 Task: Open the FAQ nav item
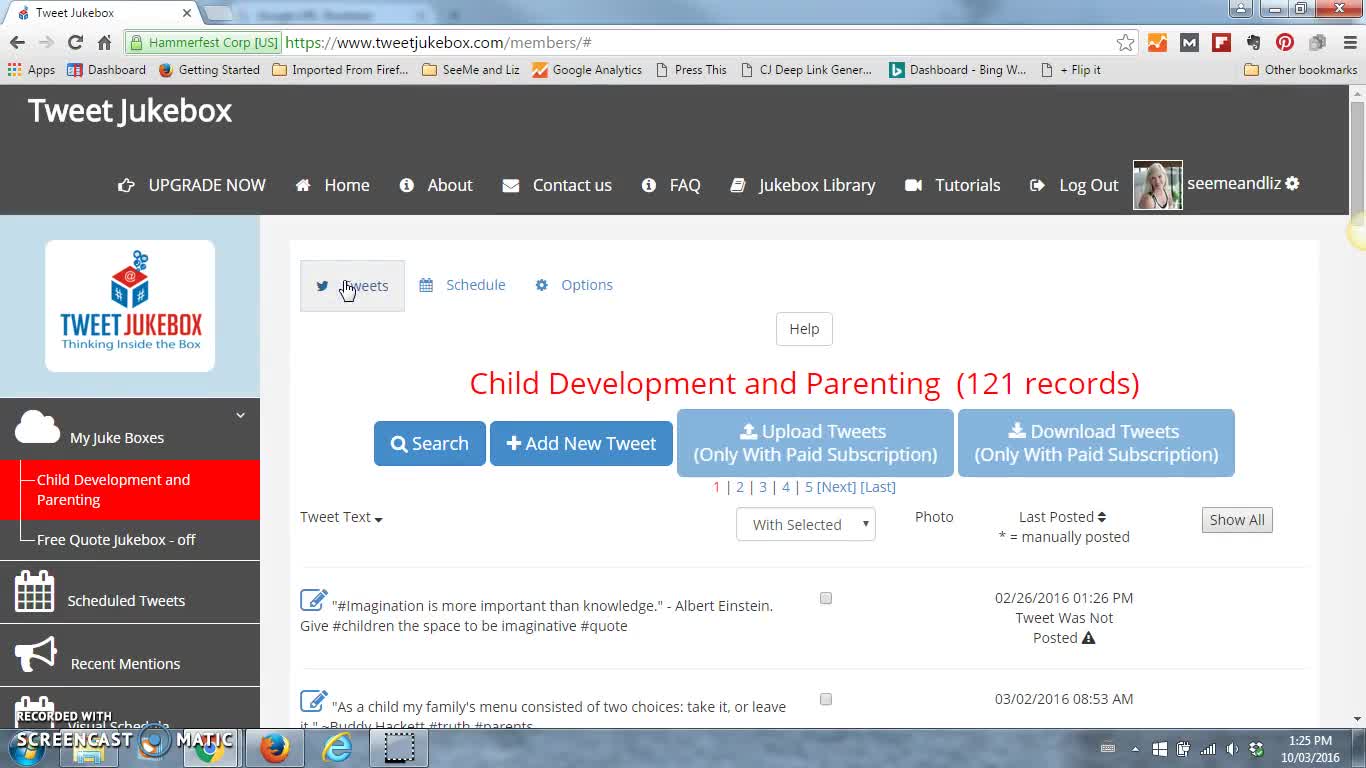[671, 185]
